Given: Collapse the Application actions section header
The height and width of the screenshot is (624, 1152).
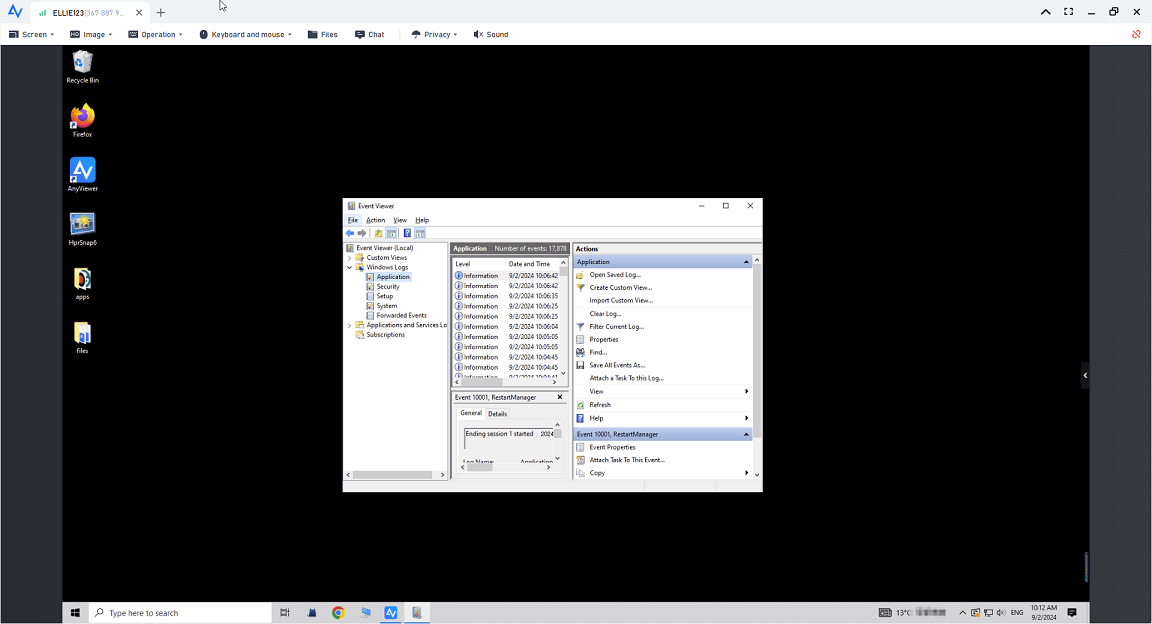Looking at the screenshot, I should (x=746, y=262).
